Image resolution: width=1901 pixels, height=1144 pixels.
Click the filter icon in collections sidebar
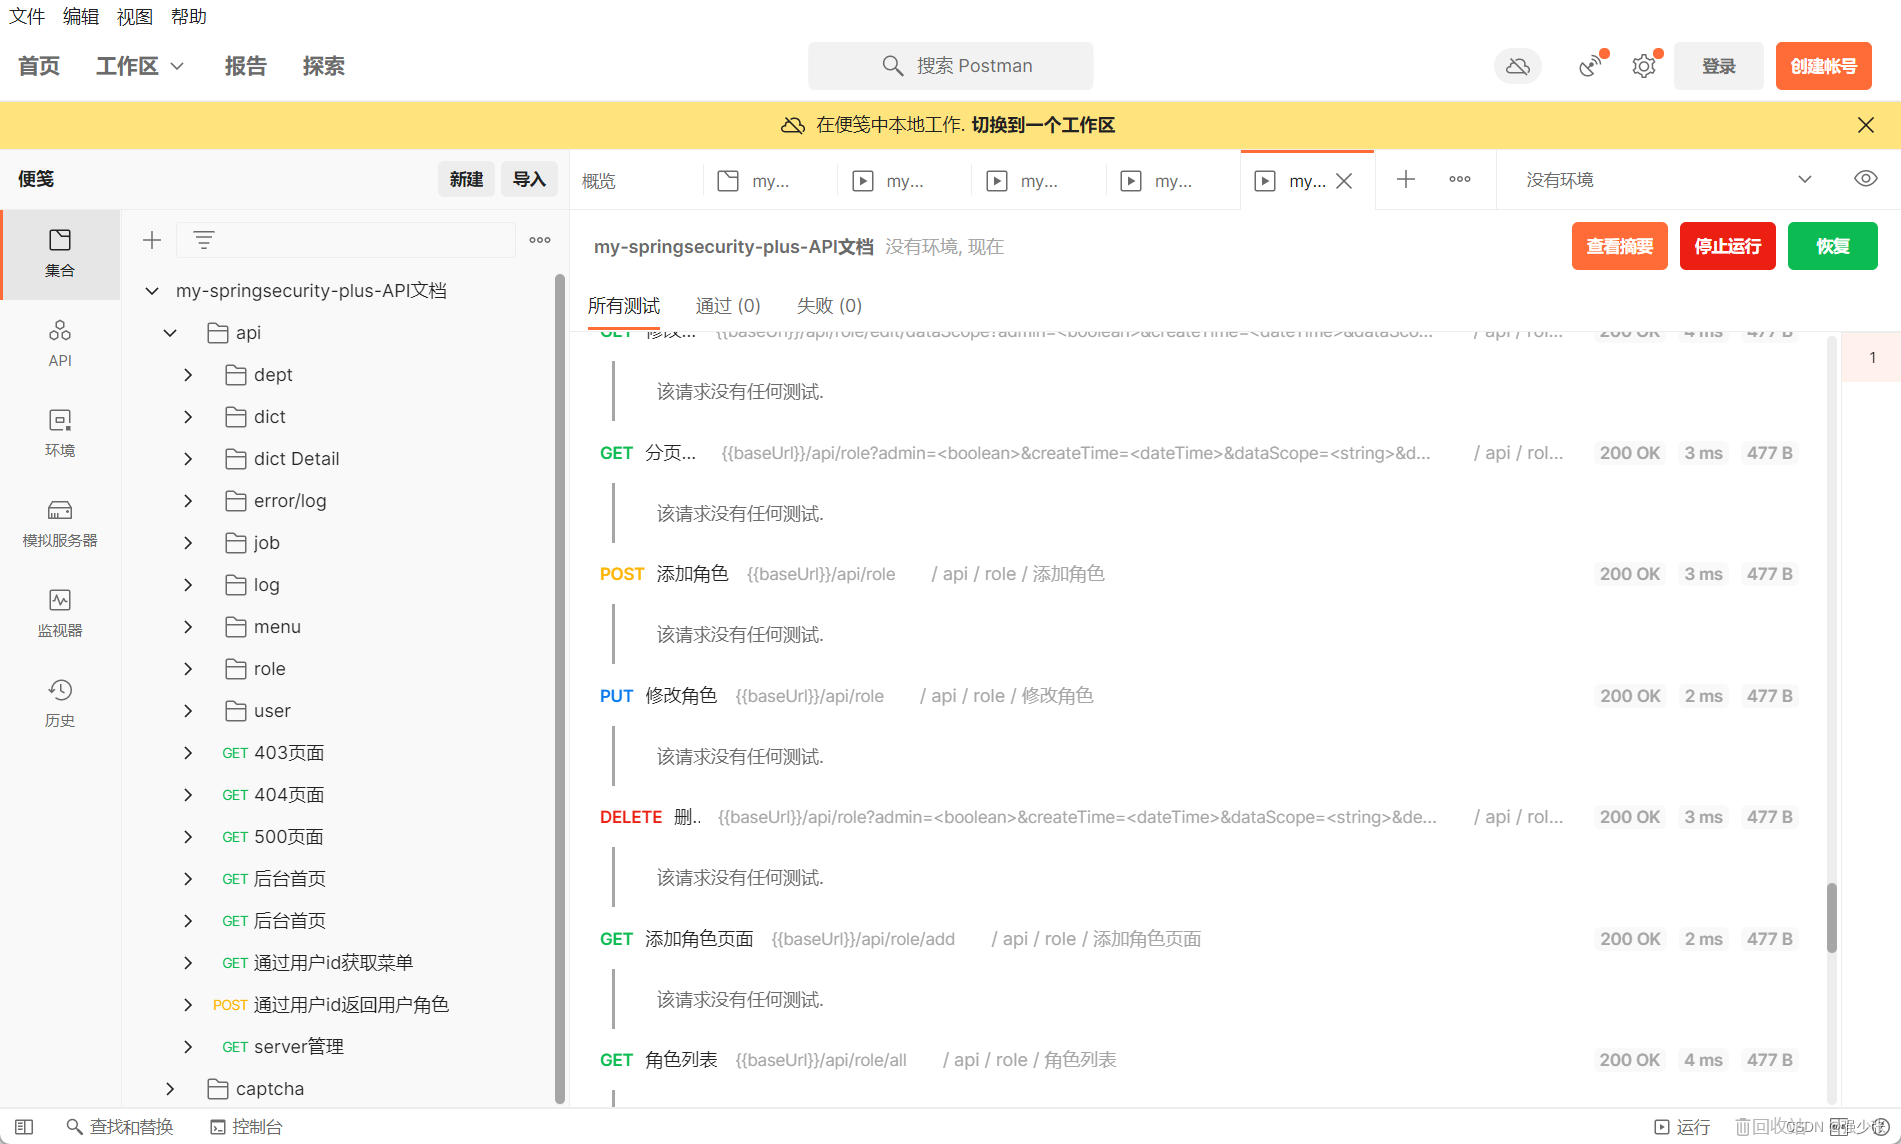coord(204,240)
